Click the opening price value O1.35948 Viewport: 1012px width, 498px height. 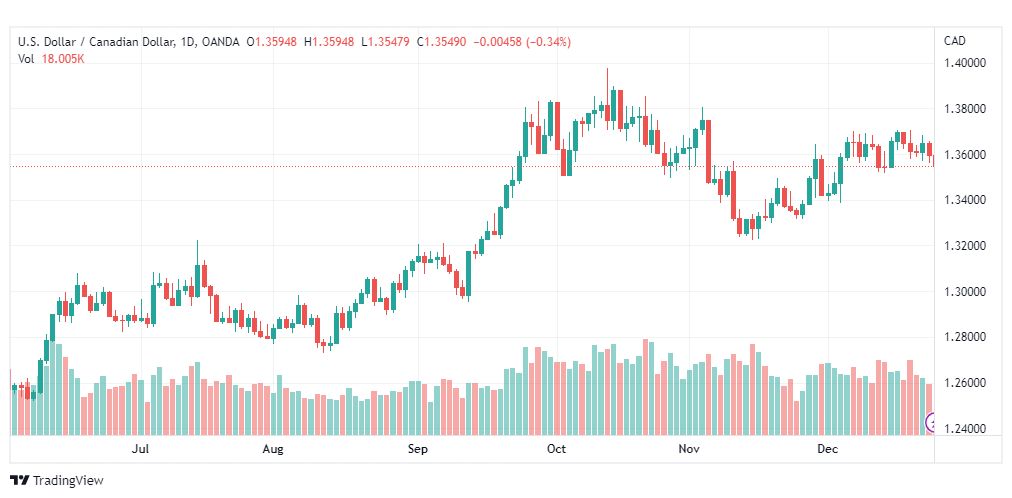[272, 42]
